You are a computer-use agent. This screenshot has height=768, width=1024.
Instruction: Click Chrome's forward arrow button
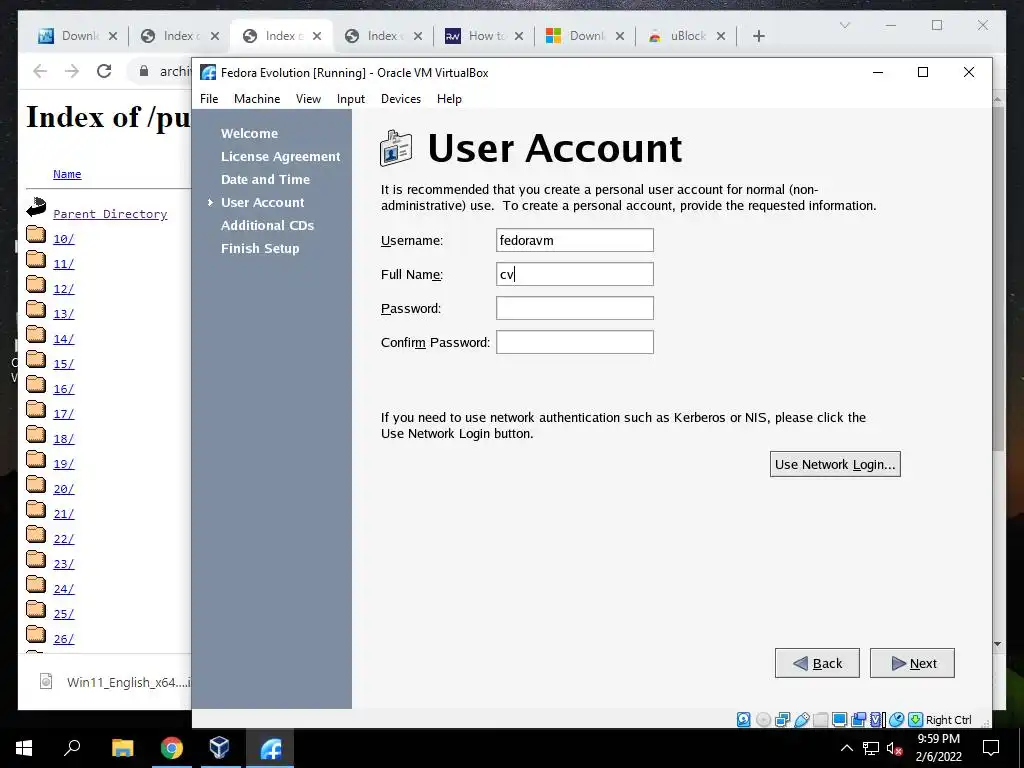click(x=72, y=71)
